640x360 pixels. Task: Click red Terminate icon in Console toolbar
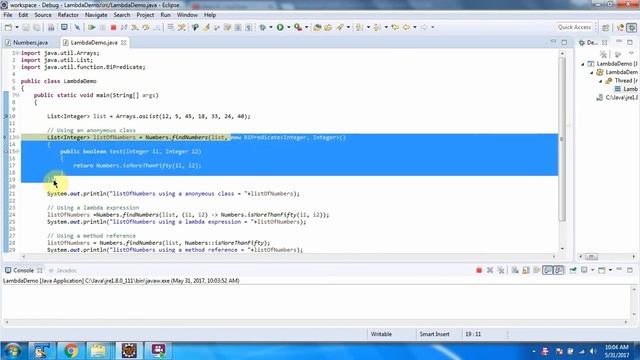(479, 270)
